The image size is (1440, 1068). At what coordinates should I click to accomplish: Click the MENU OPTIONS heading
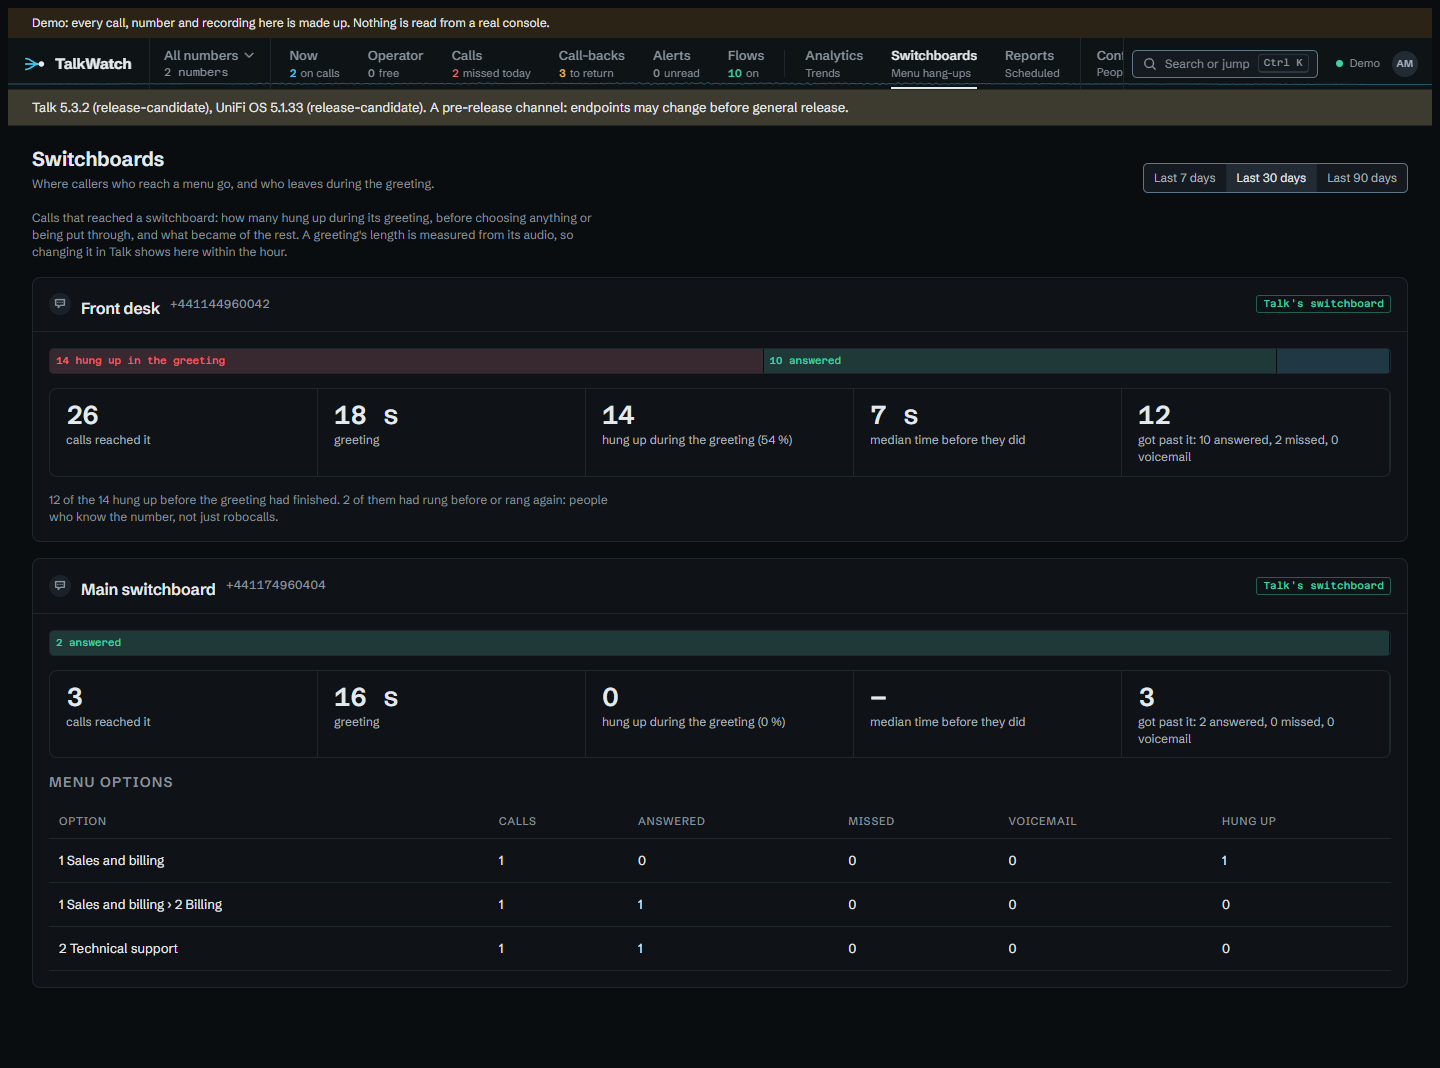[x=111, y=782]
